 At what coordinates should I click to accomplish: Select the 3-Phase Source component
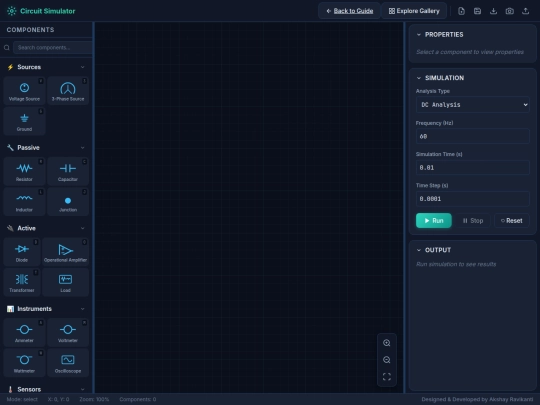click(68, 91)
